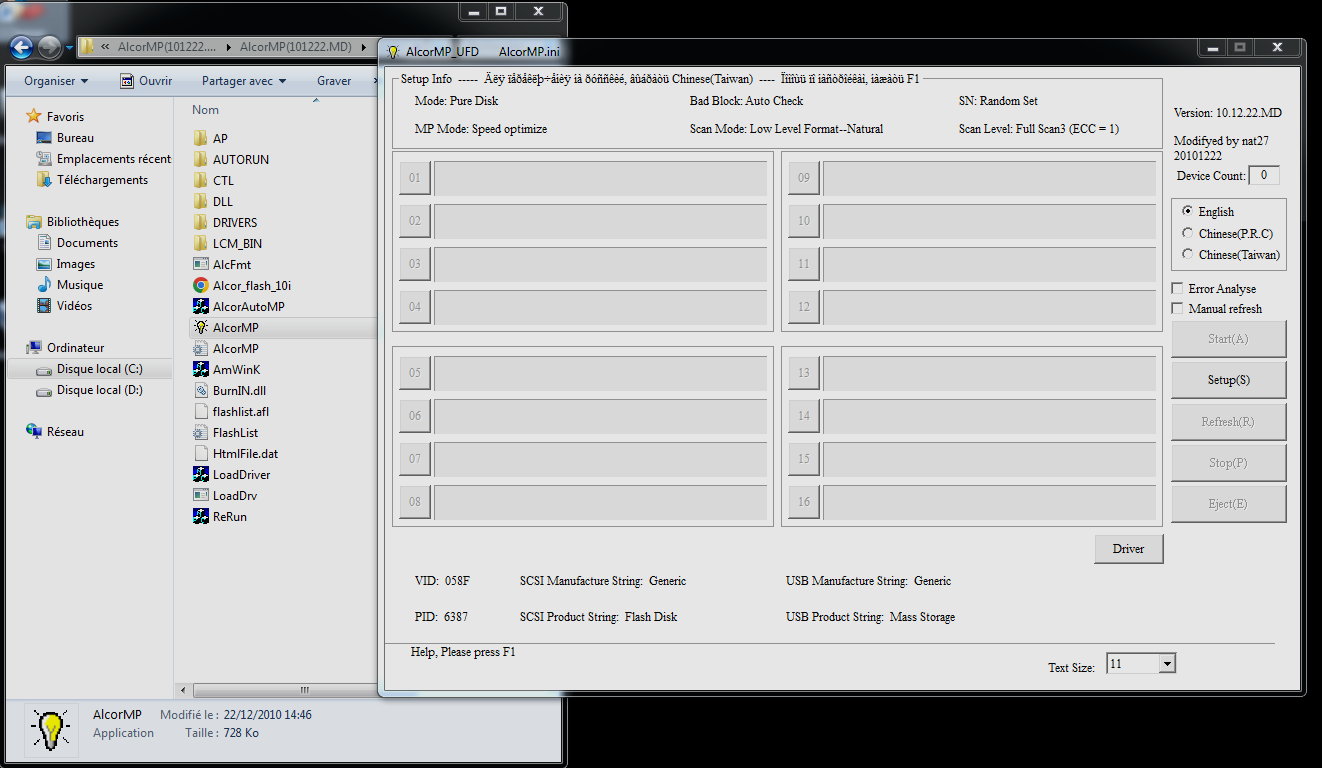This screenshot has height=768, width=1322.
Task: Click the Device Count field
Action: [1264, 176]
